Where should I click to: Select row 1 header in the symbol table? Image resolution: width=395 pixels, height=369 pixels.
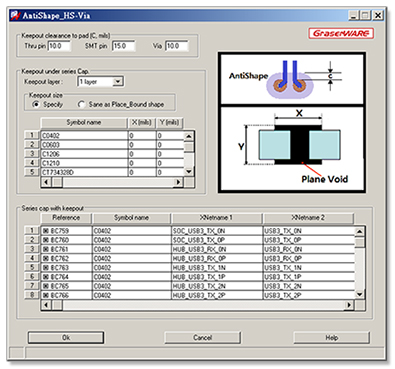tap(32, 135)
